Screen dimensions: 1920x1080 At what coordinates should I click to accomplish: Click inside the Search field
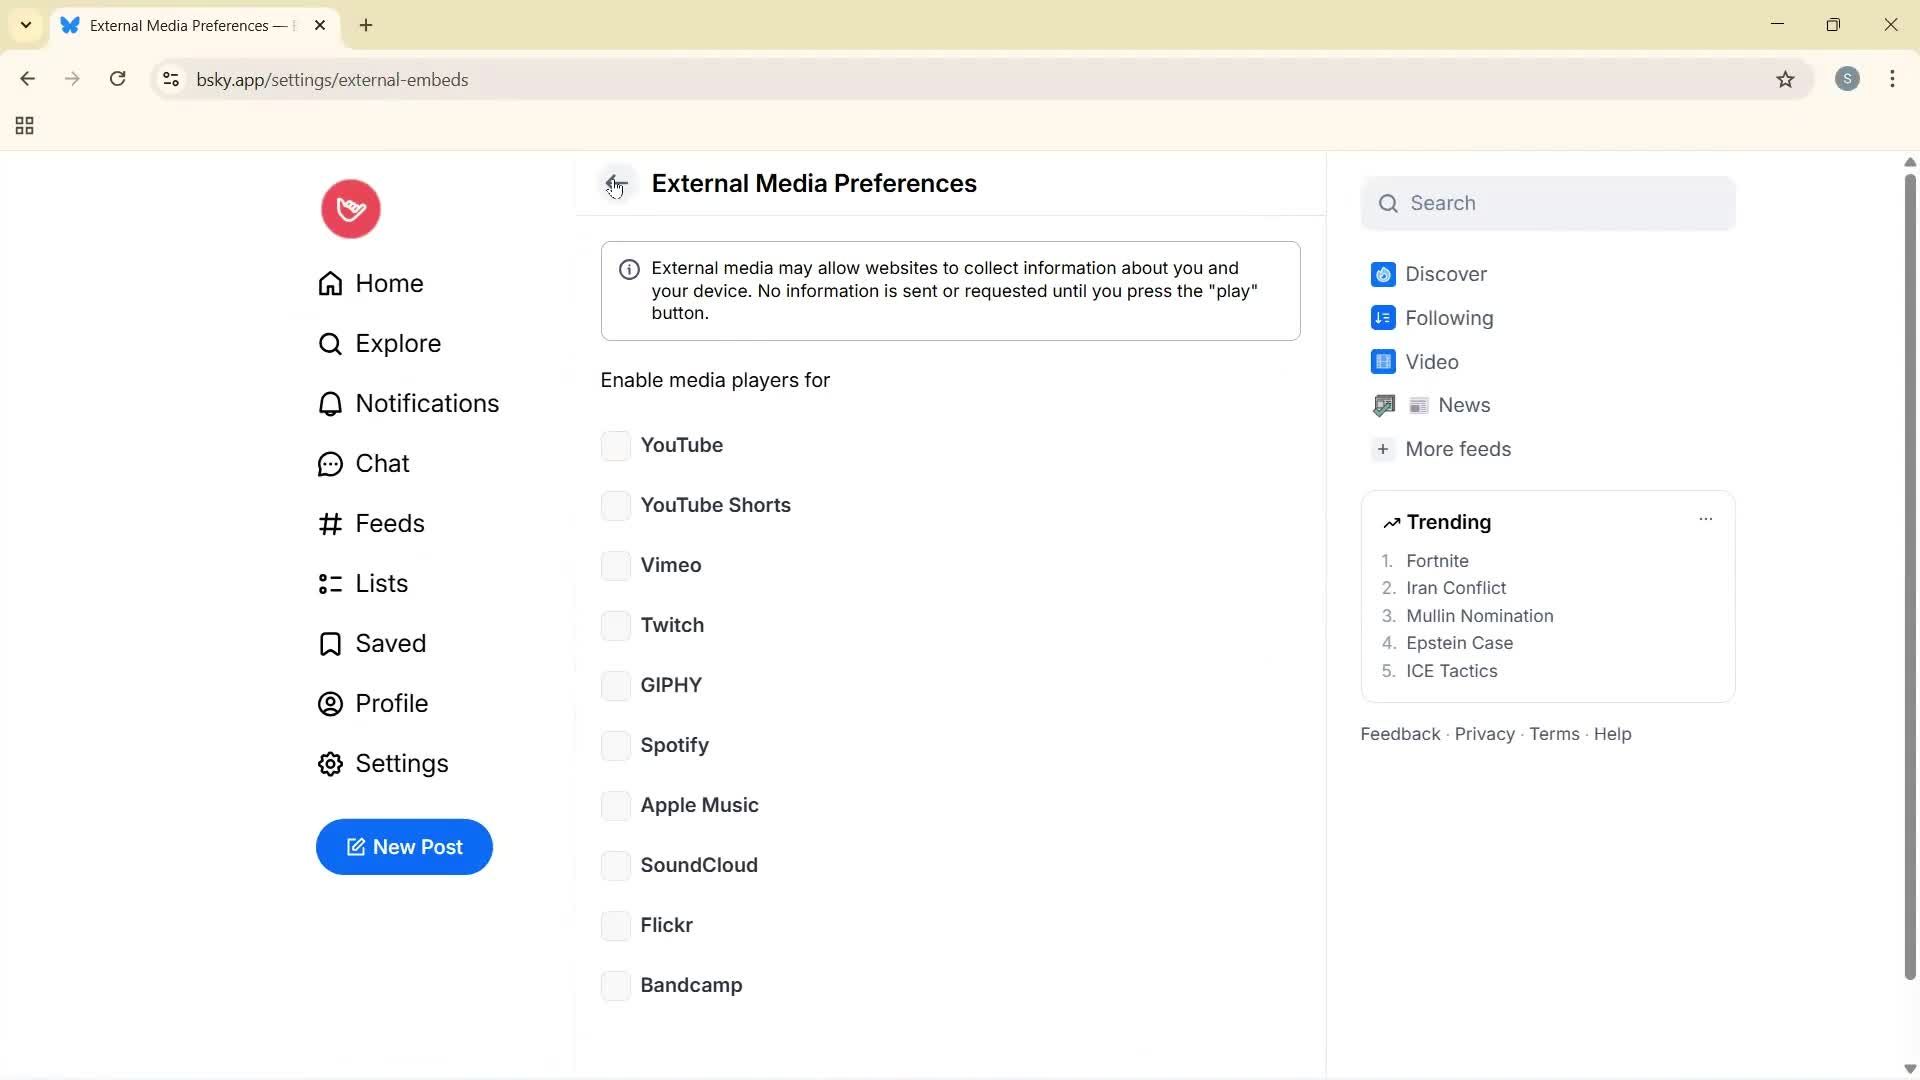(1548, 203)
